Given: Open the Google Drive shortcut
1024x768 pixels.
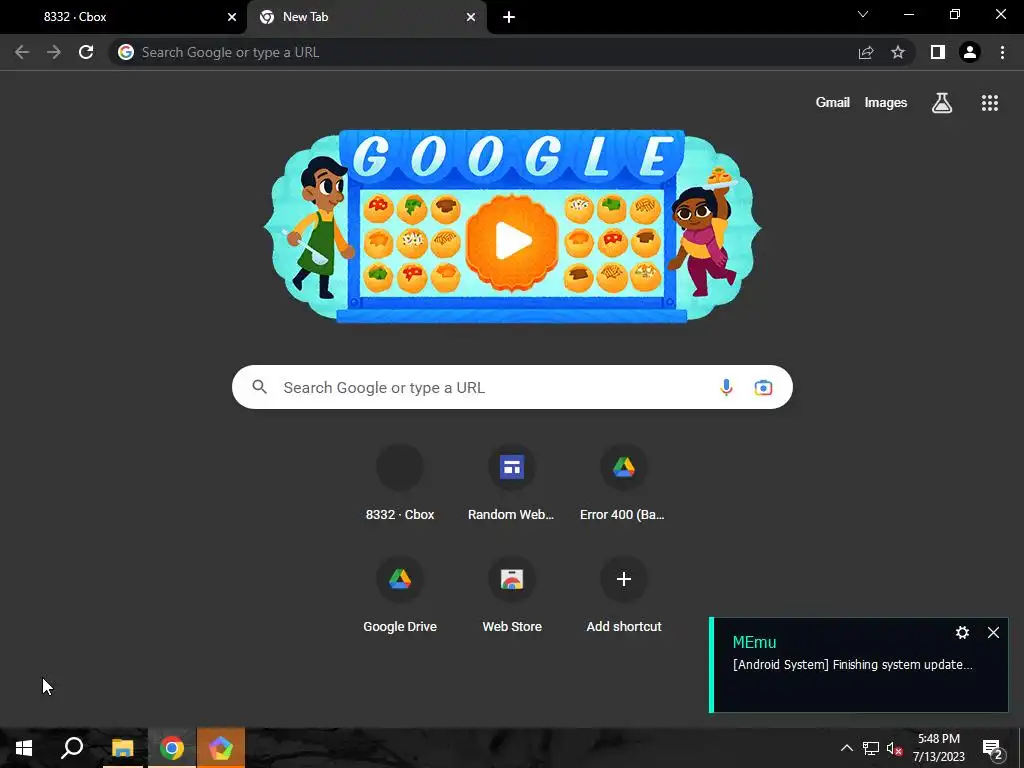Looking at the screenshot, I should pos(400,595).
